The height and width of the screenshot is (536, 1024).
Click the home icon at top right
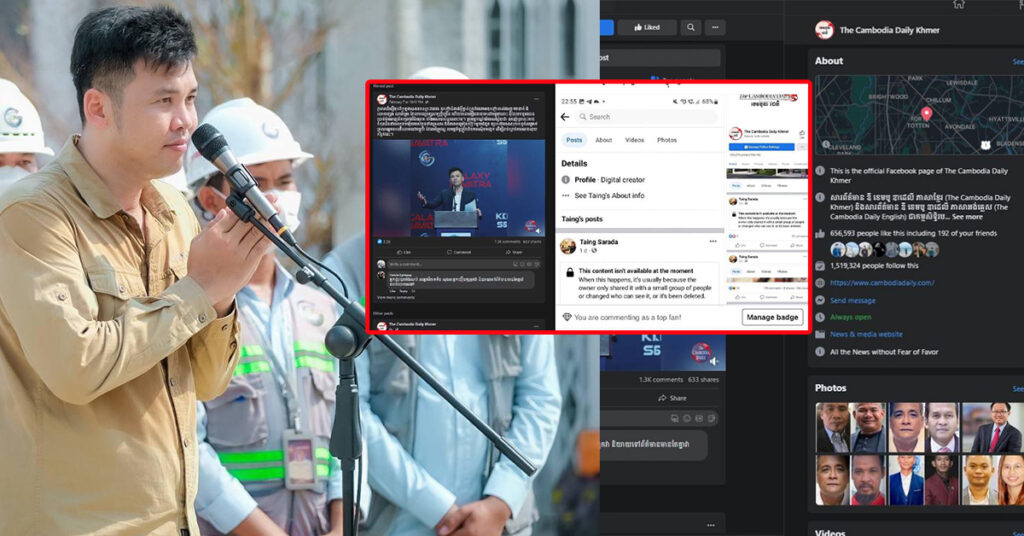point(959,4)
